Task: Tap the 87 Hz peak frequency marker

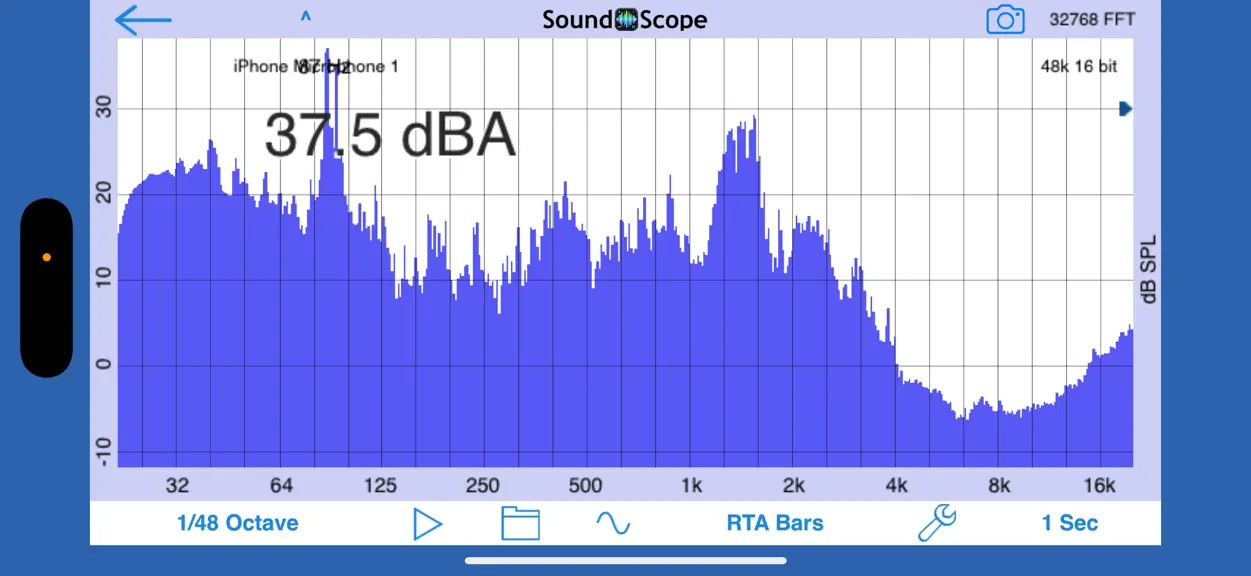Action: tap(324, 67)
